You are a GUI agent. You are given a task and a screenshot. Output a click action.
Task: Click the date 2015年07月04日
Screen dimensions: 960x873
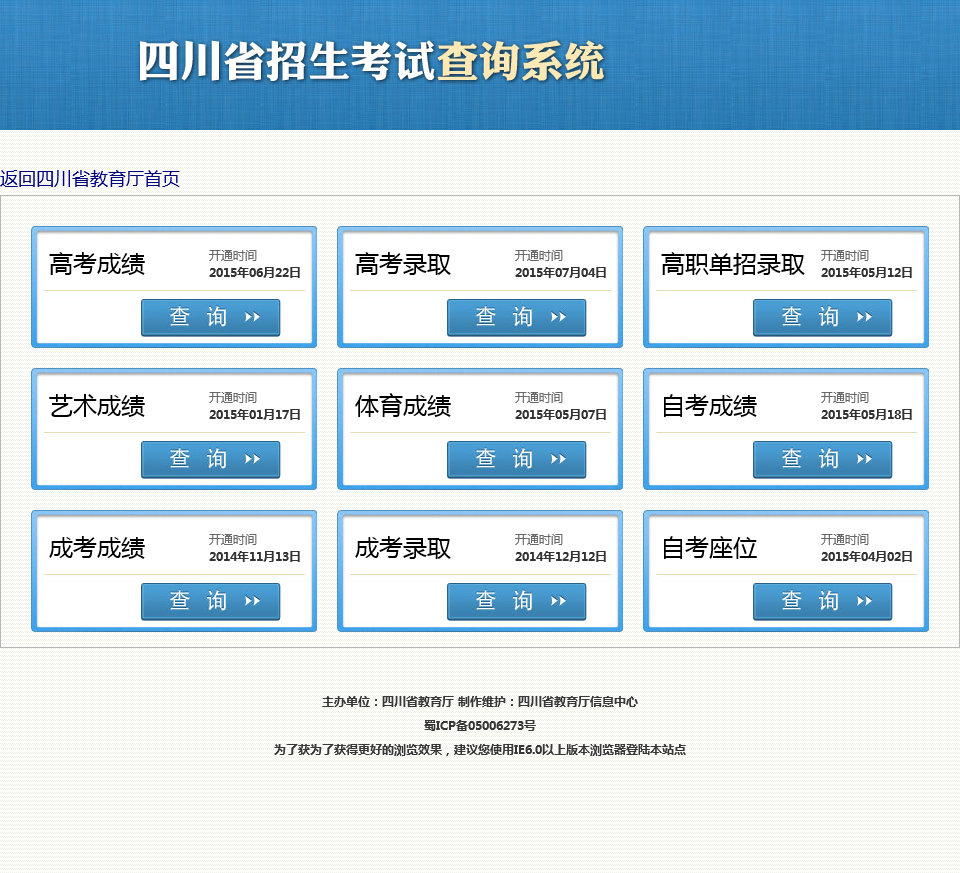point(561,272)
